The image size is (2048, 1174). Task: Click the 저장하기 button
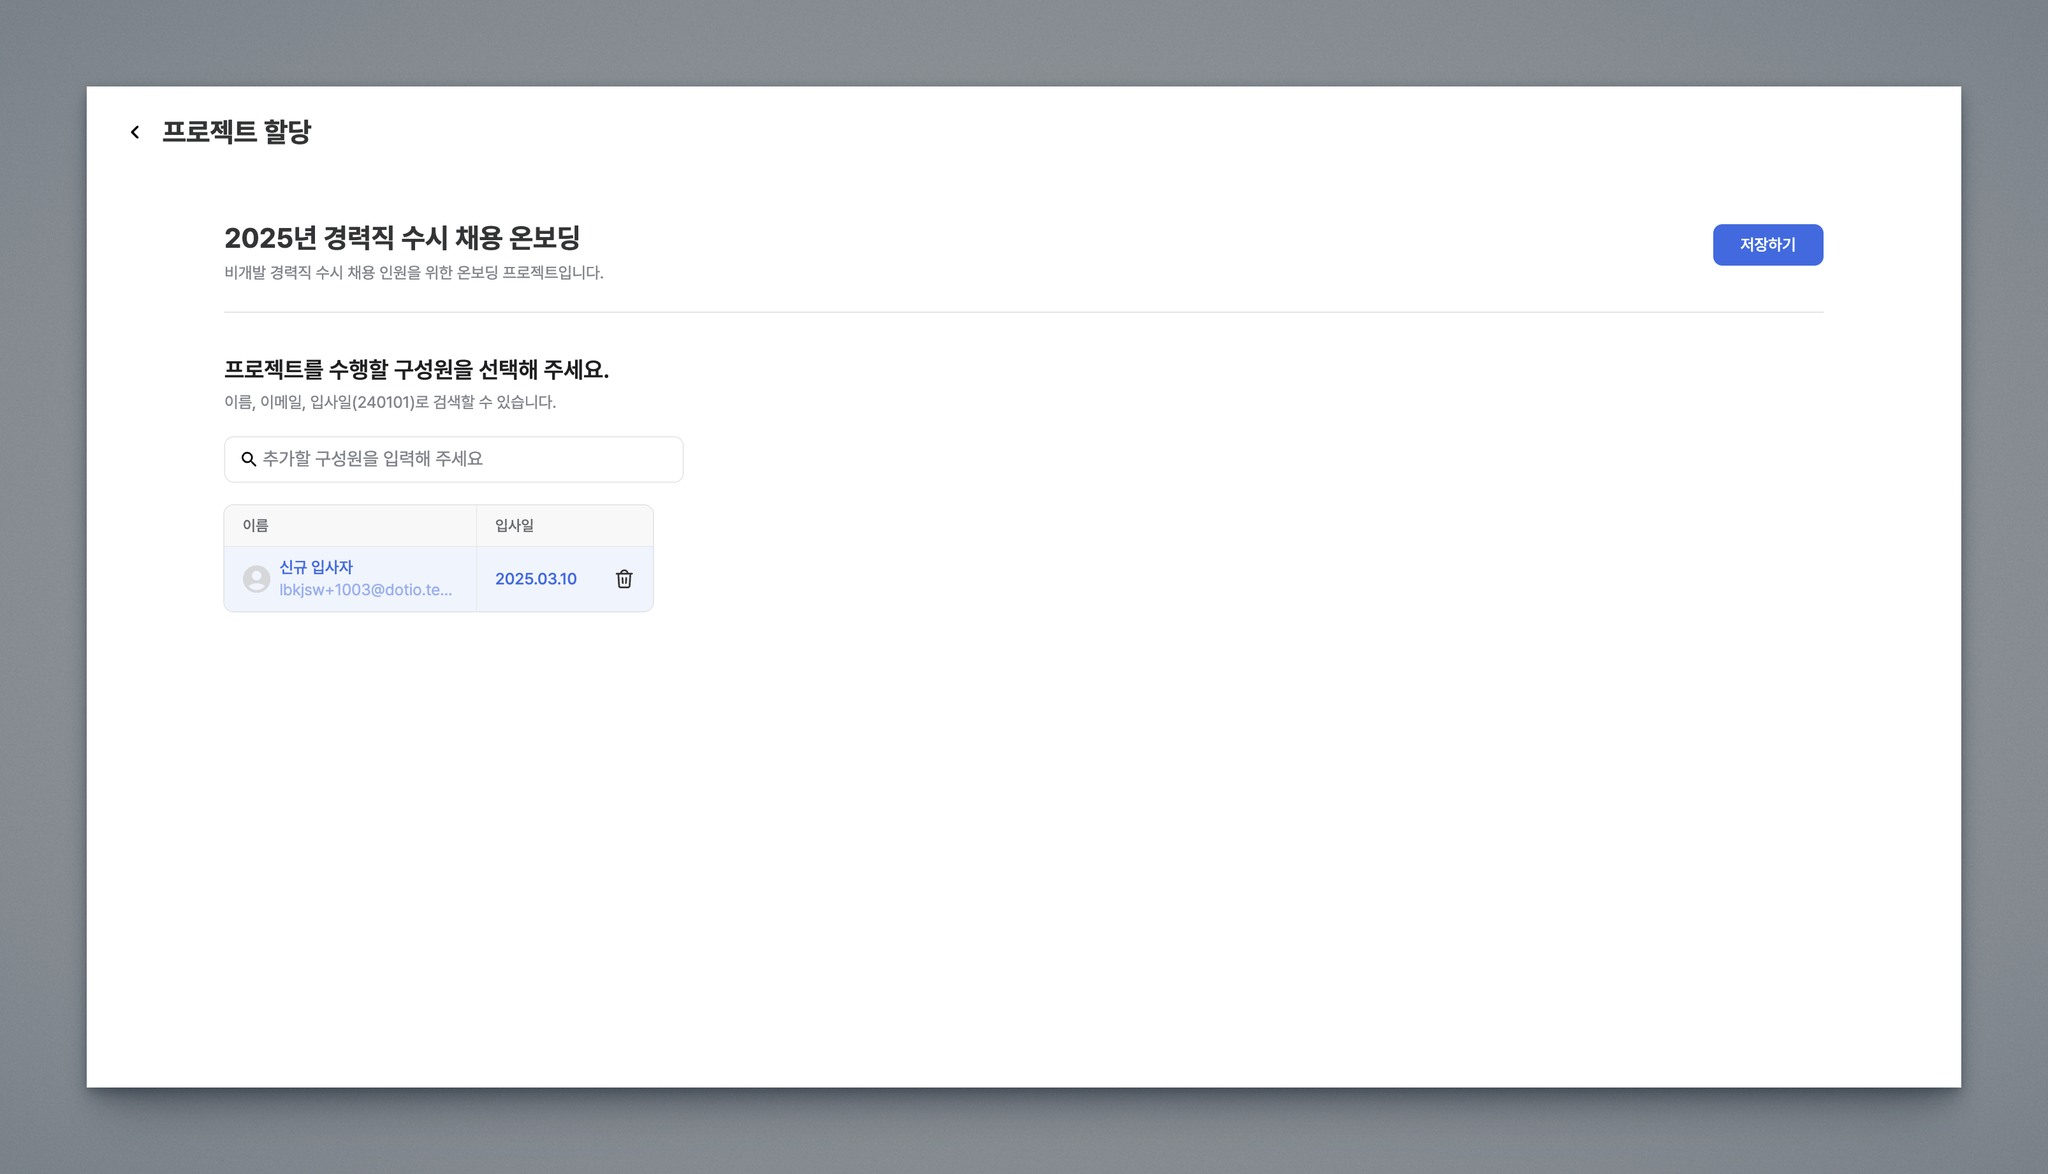(x=1767, y=245)
